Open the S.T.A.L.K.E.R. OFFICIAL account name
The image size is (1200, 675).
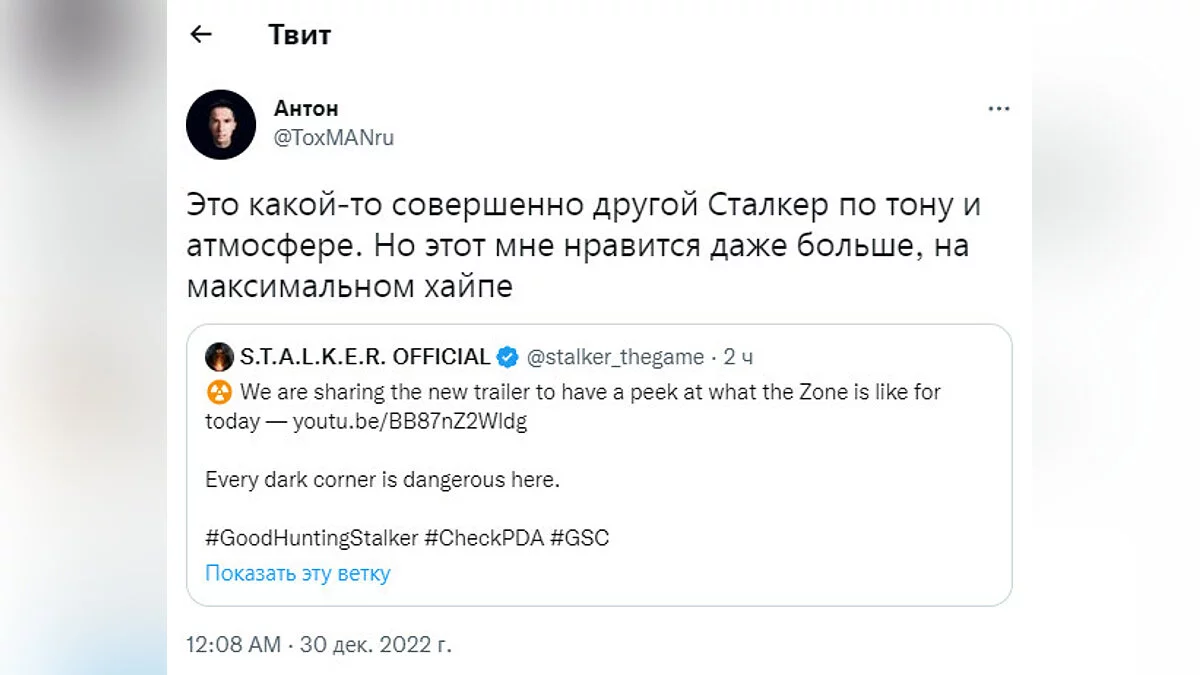tap(365, 357)
